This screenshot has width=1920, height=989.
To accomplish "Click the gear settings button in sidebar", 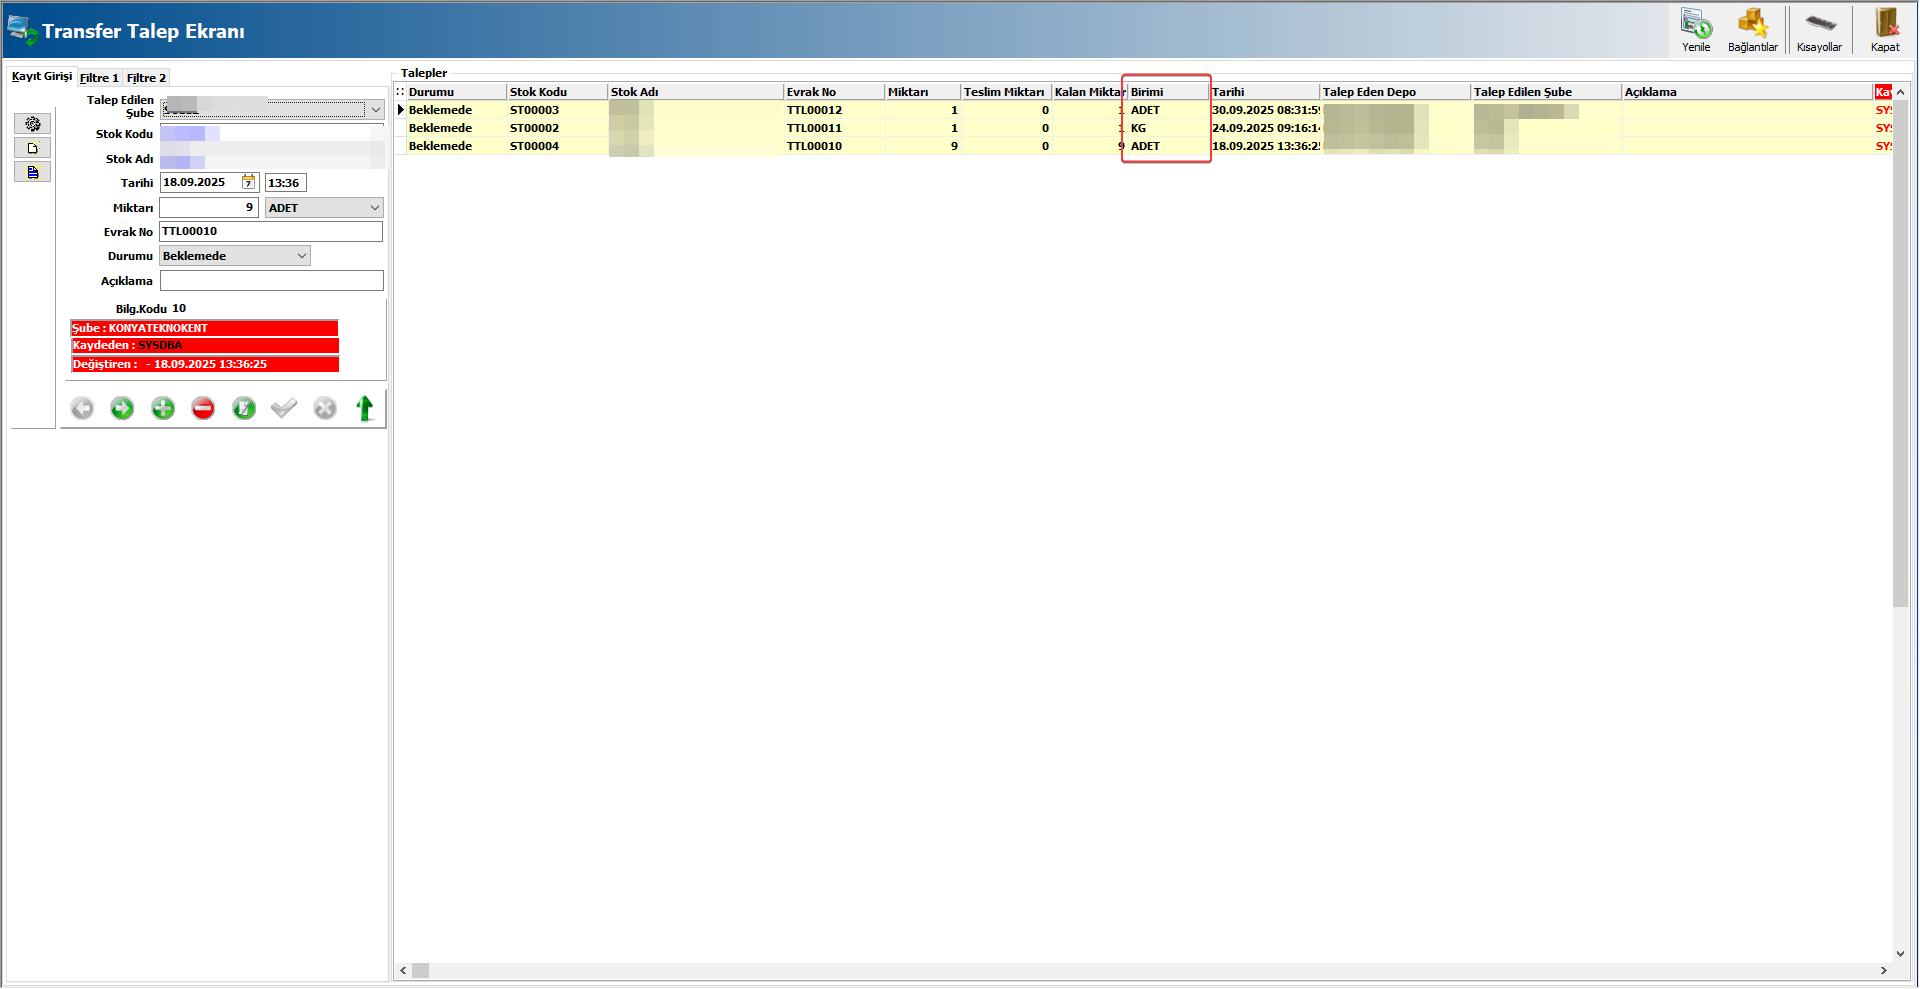I will [x=32, y=124].
